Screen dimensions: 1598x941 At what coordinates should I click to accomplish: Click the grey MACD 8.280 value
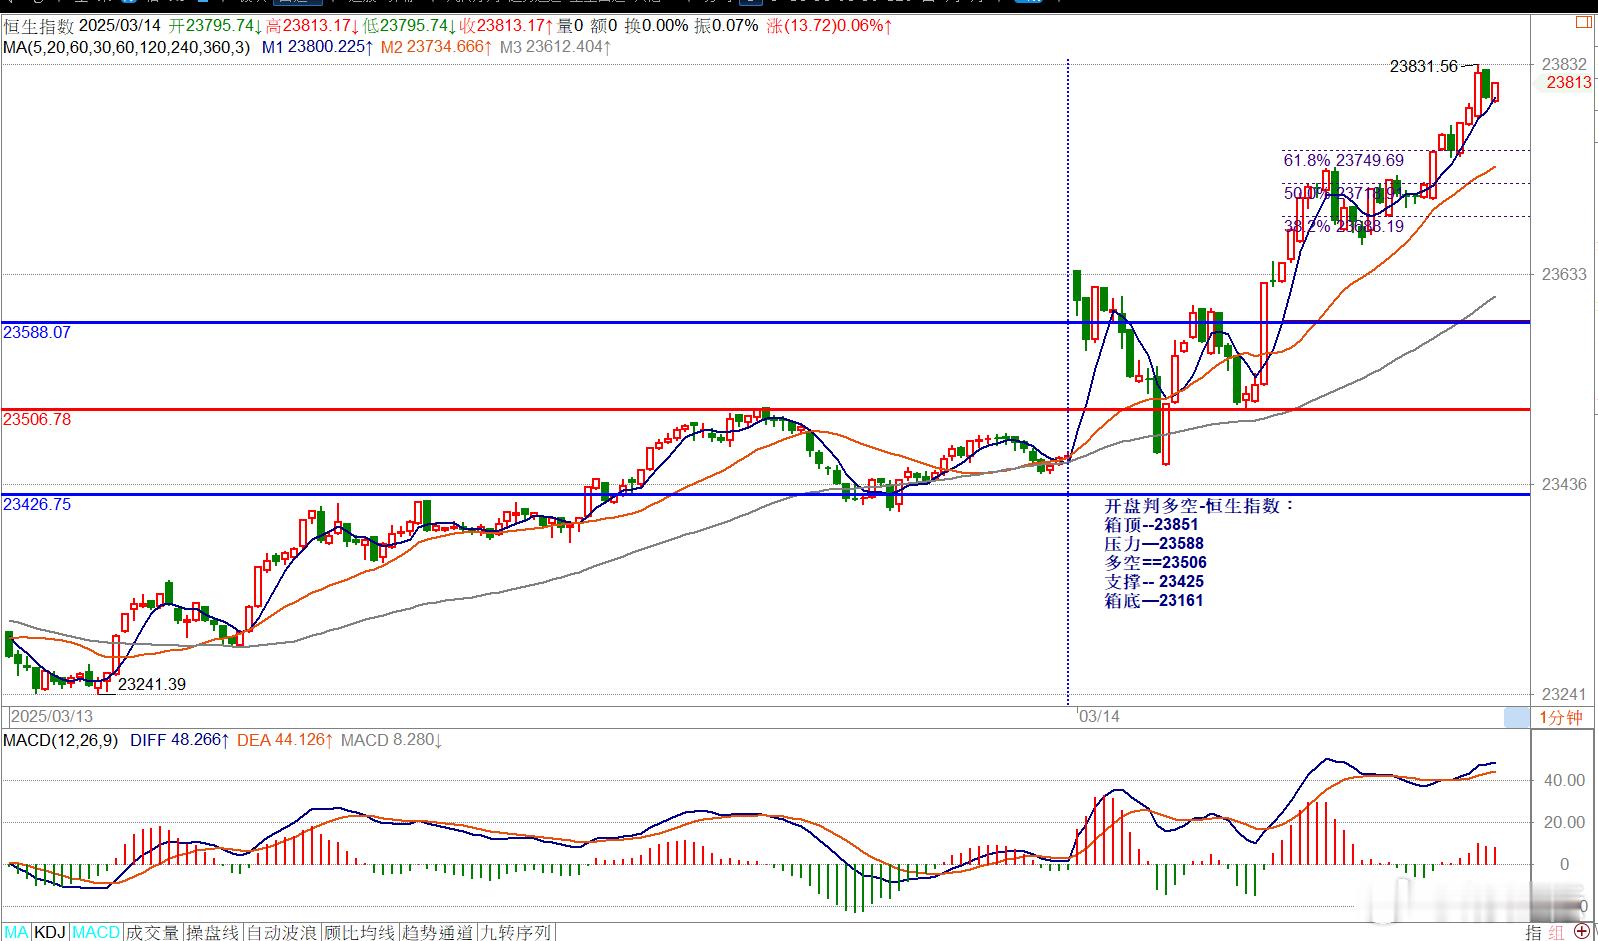[x=392, y=740]
